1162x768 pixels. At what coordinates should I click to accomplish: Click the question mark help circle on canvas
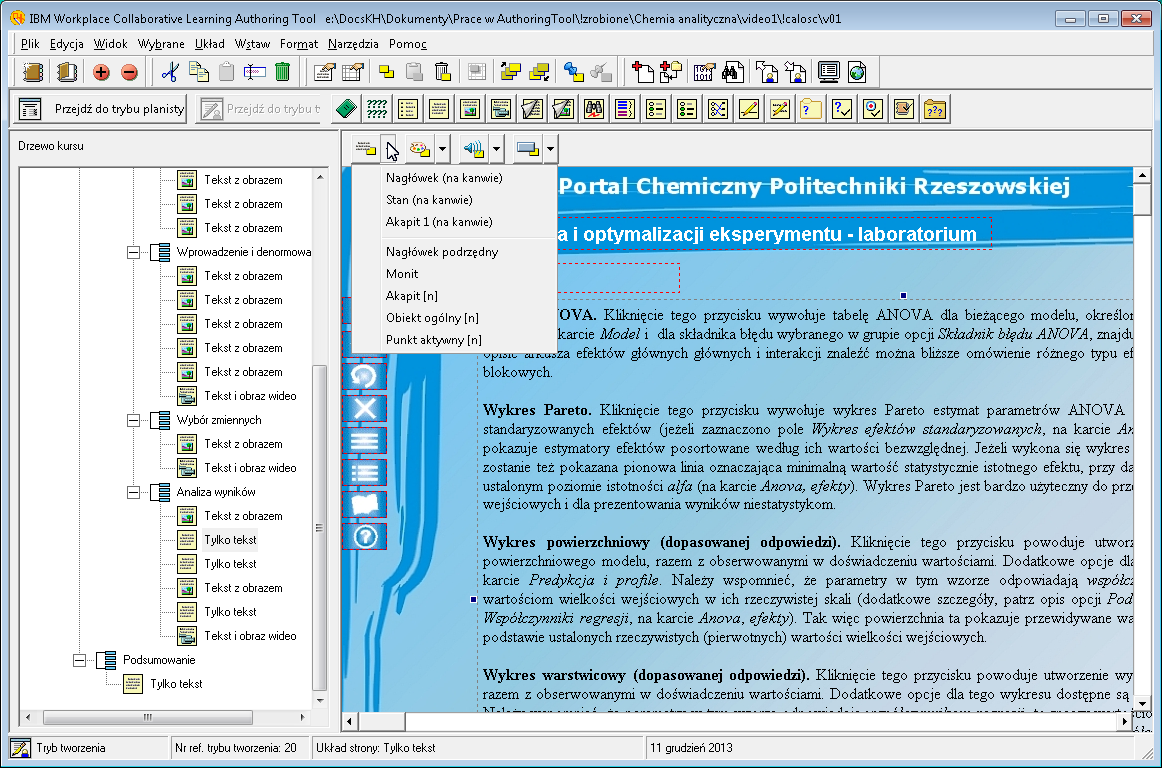(x=365, y=536)
